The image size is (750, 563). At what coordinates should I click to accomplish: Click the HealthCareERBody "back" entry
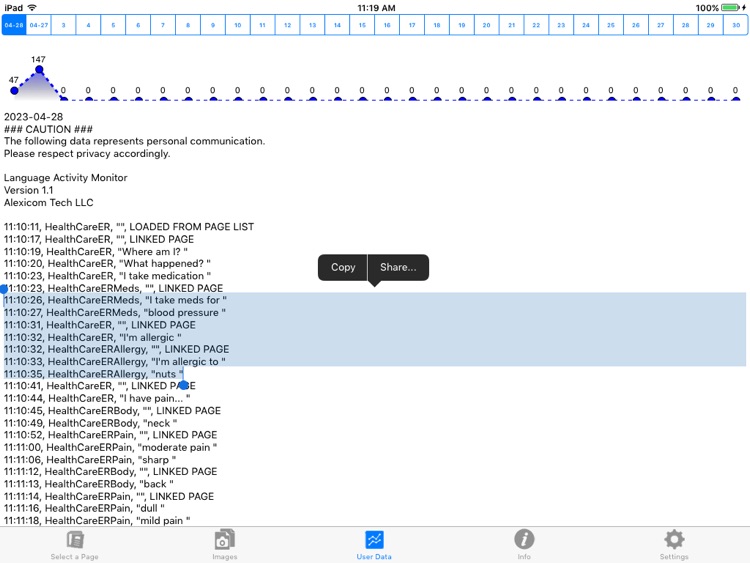point(88,484)
